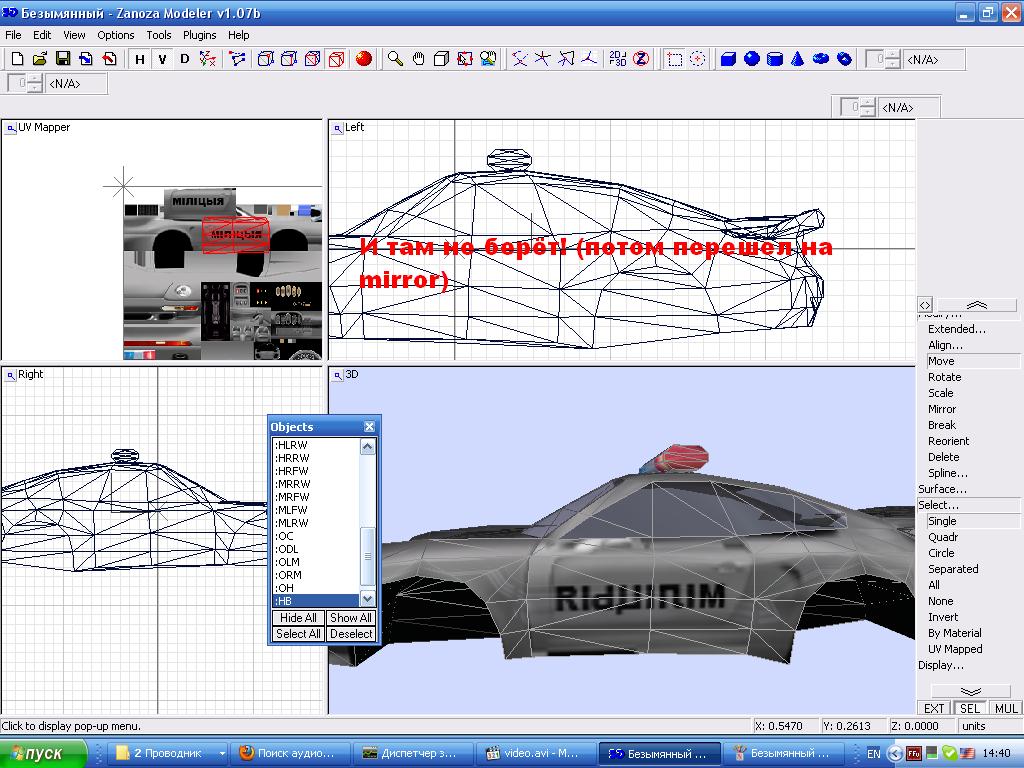Viewport: 1024px width, 768px height.
Task: Select the nodes level icon with blue points
Action: [238, 59]
